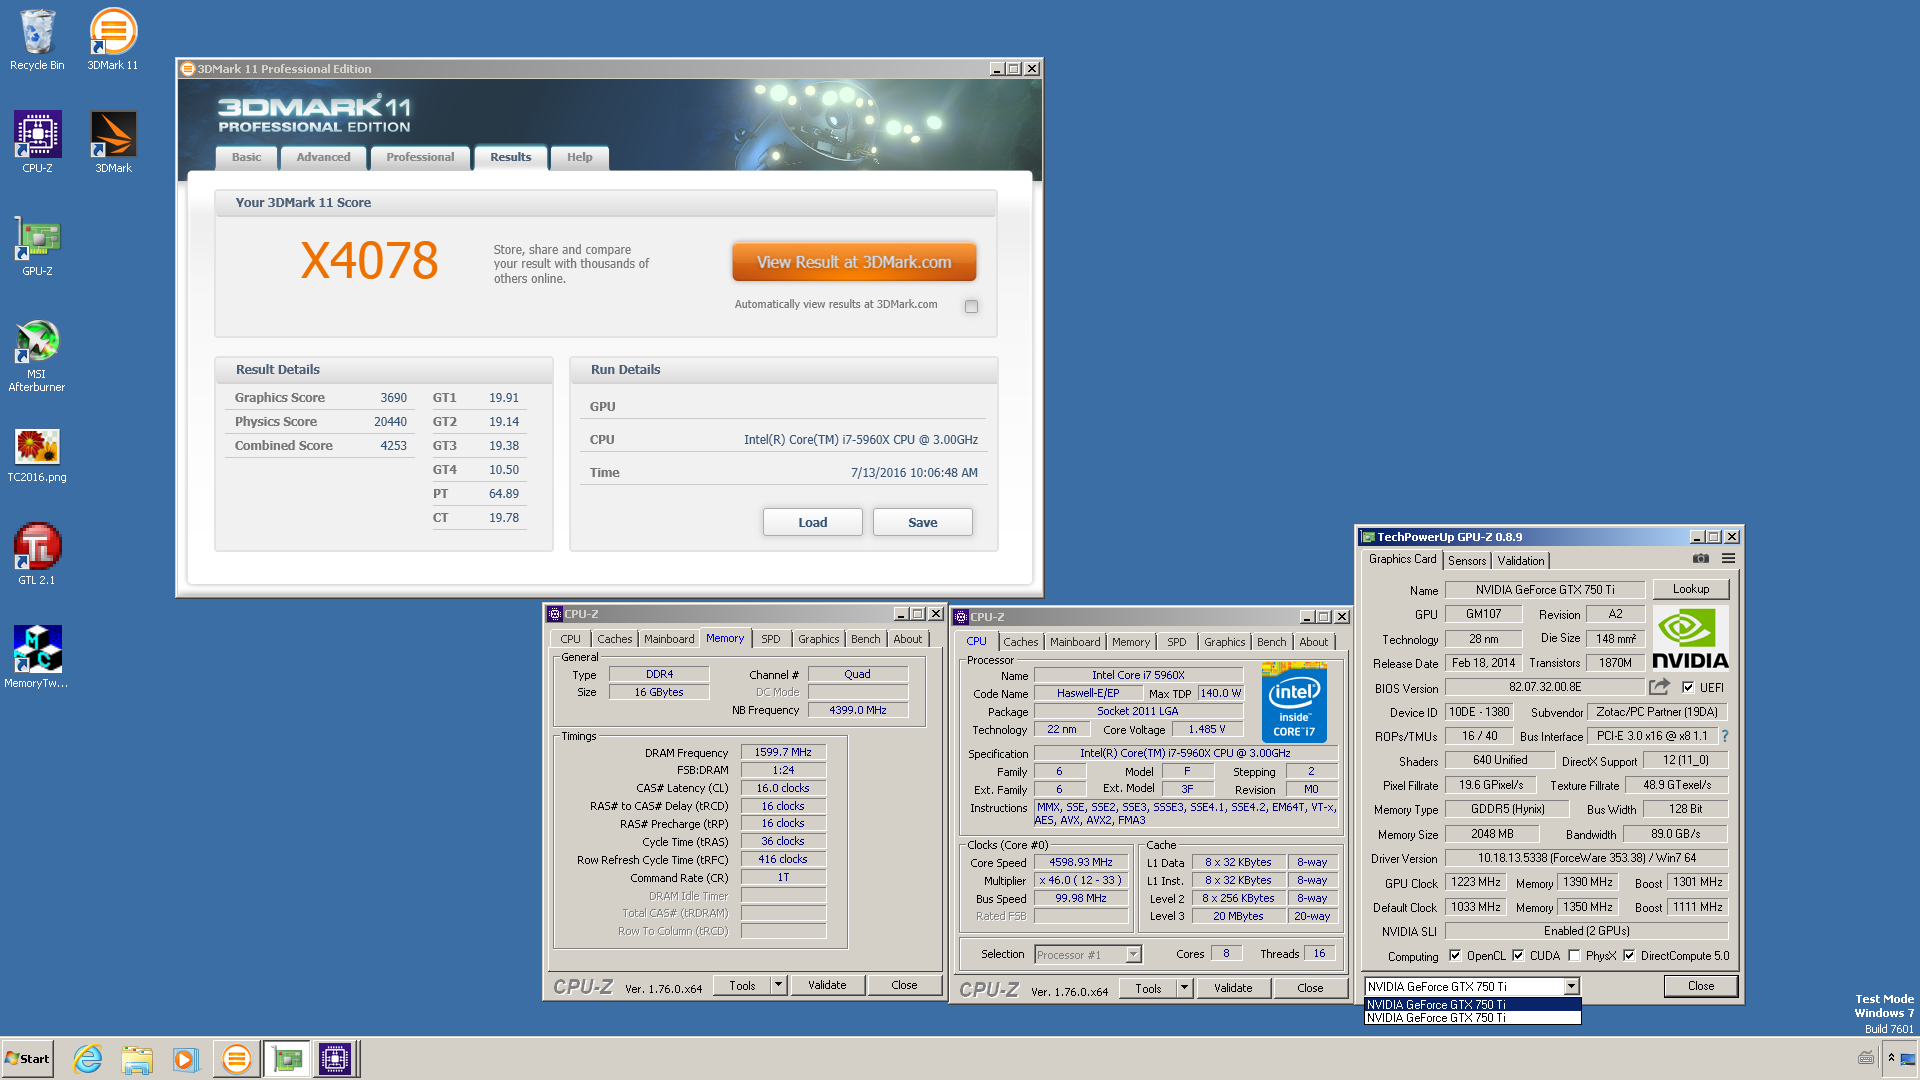
Task: Click the GPU-Z Name field value
Action: click(1545, 590)
